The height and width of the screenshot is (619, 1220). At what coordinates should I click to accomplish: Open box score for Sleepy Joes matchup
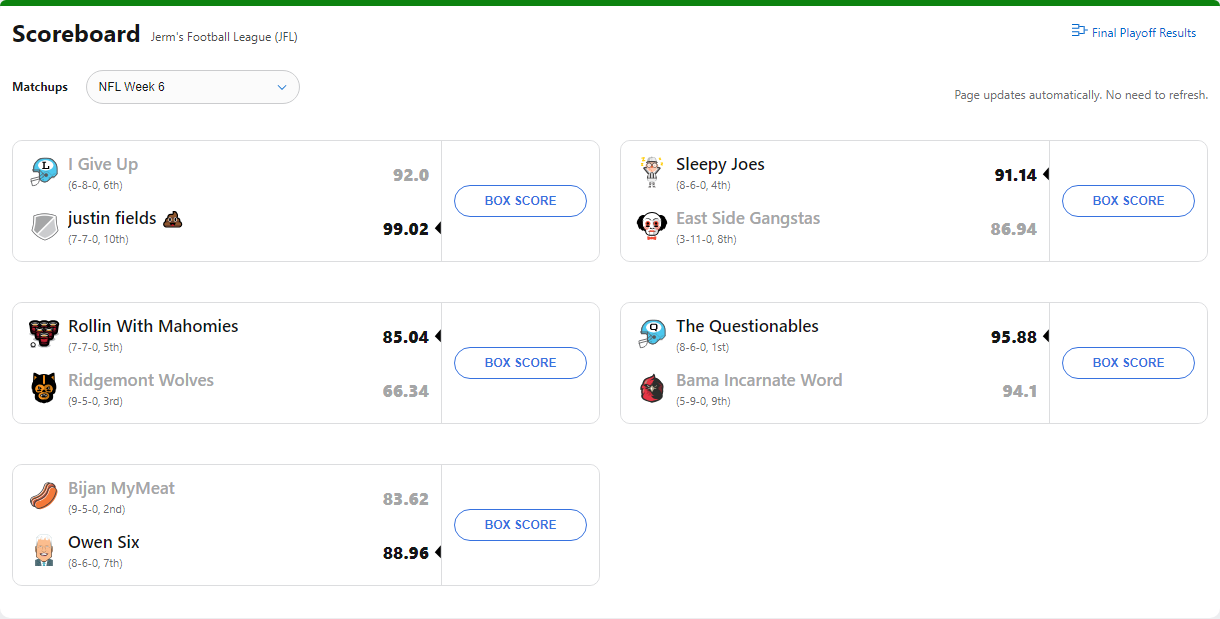pyautogui.click(x=1128, y=201)
